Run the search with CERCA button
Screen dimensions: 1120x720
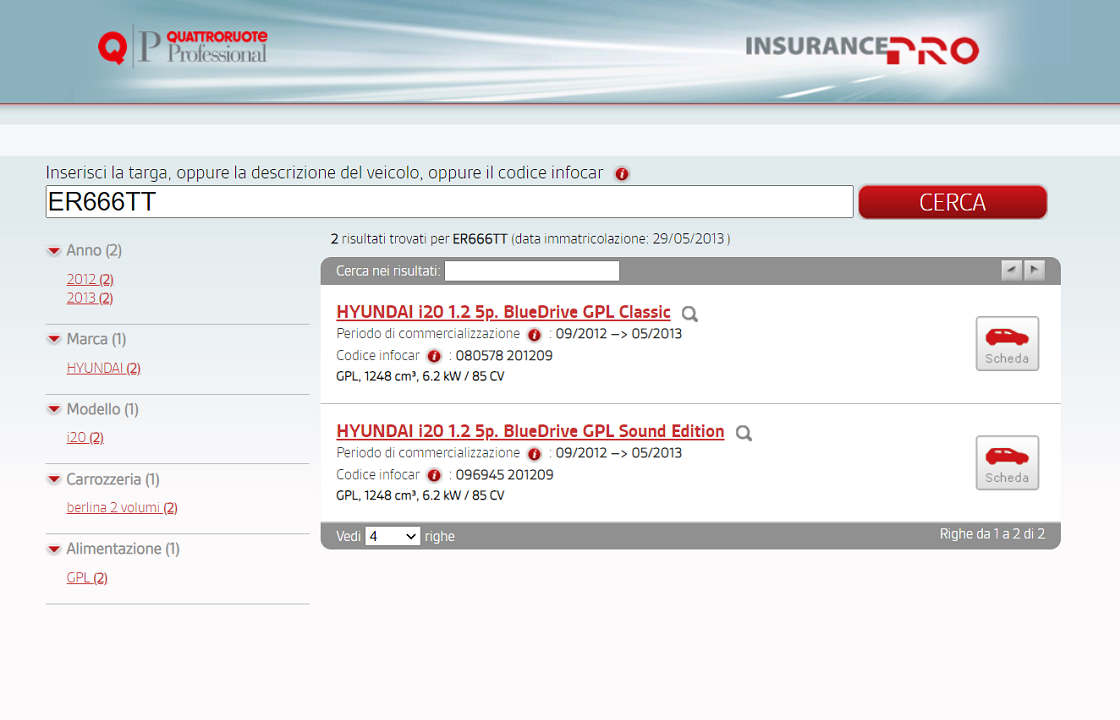point(953,202)
